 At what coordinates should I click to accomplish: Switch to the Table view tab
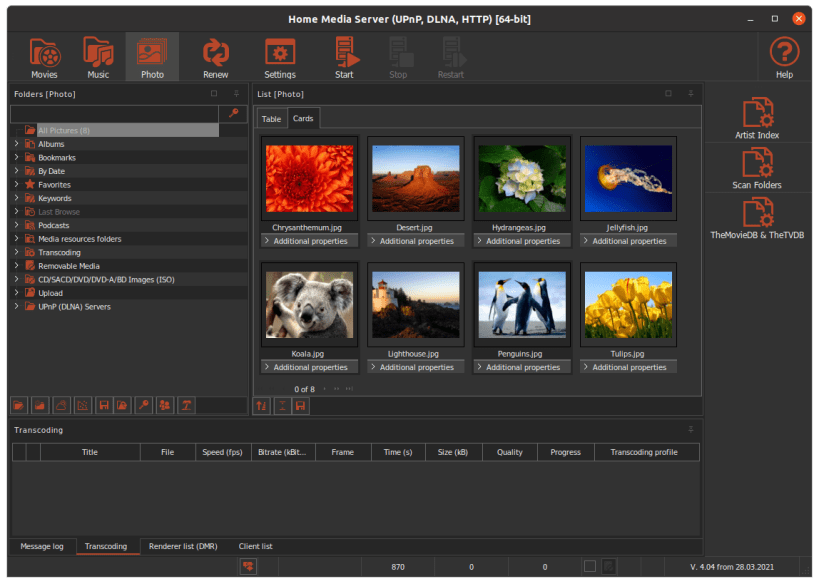(271, 119)
